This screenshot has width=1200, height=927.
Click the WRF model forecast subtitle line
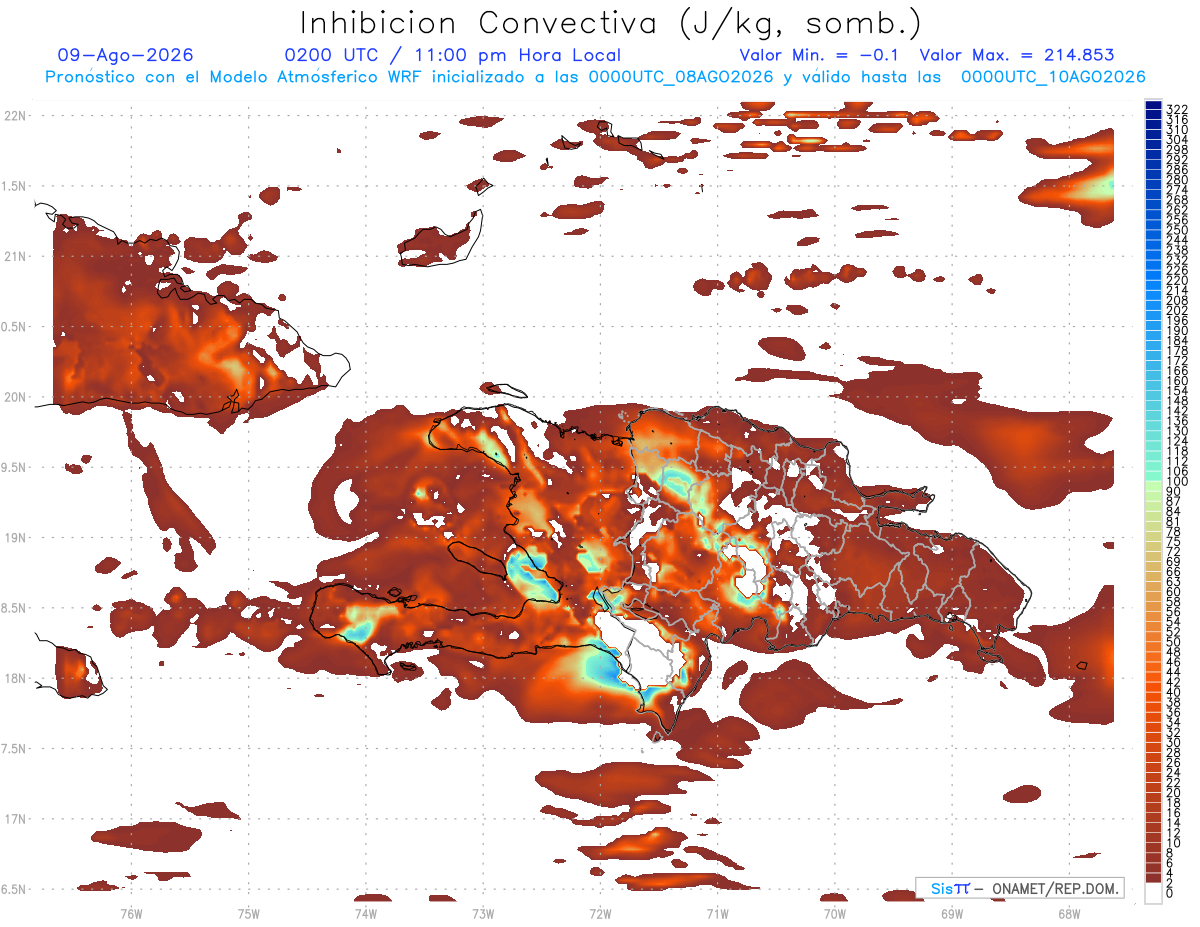(x=595, y=76)
